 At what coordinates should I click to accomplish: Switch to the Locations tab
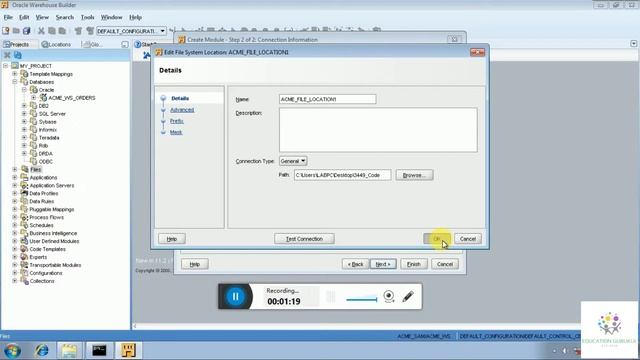point(57,44)
